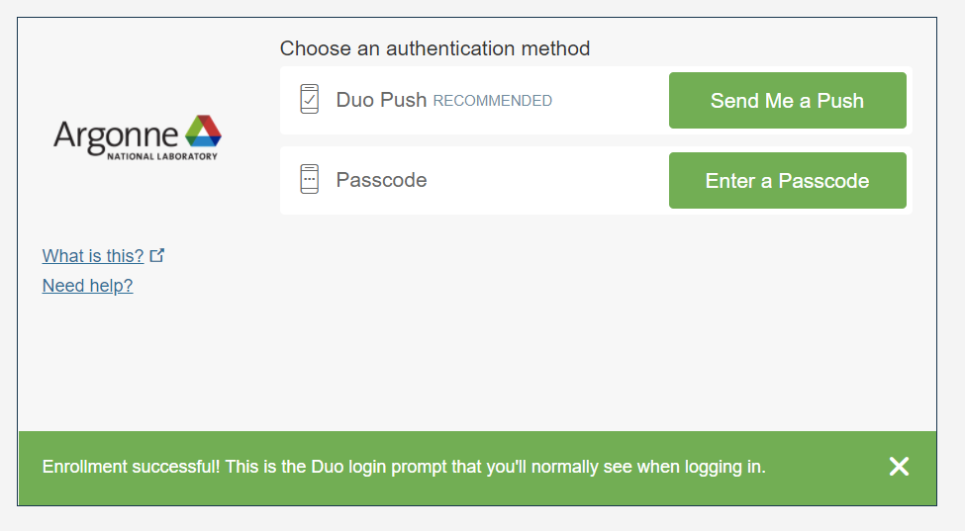Click the Enrollment successful message text
965x531 pixels.
(404, 466)
